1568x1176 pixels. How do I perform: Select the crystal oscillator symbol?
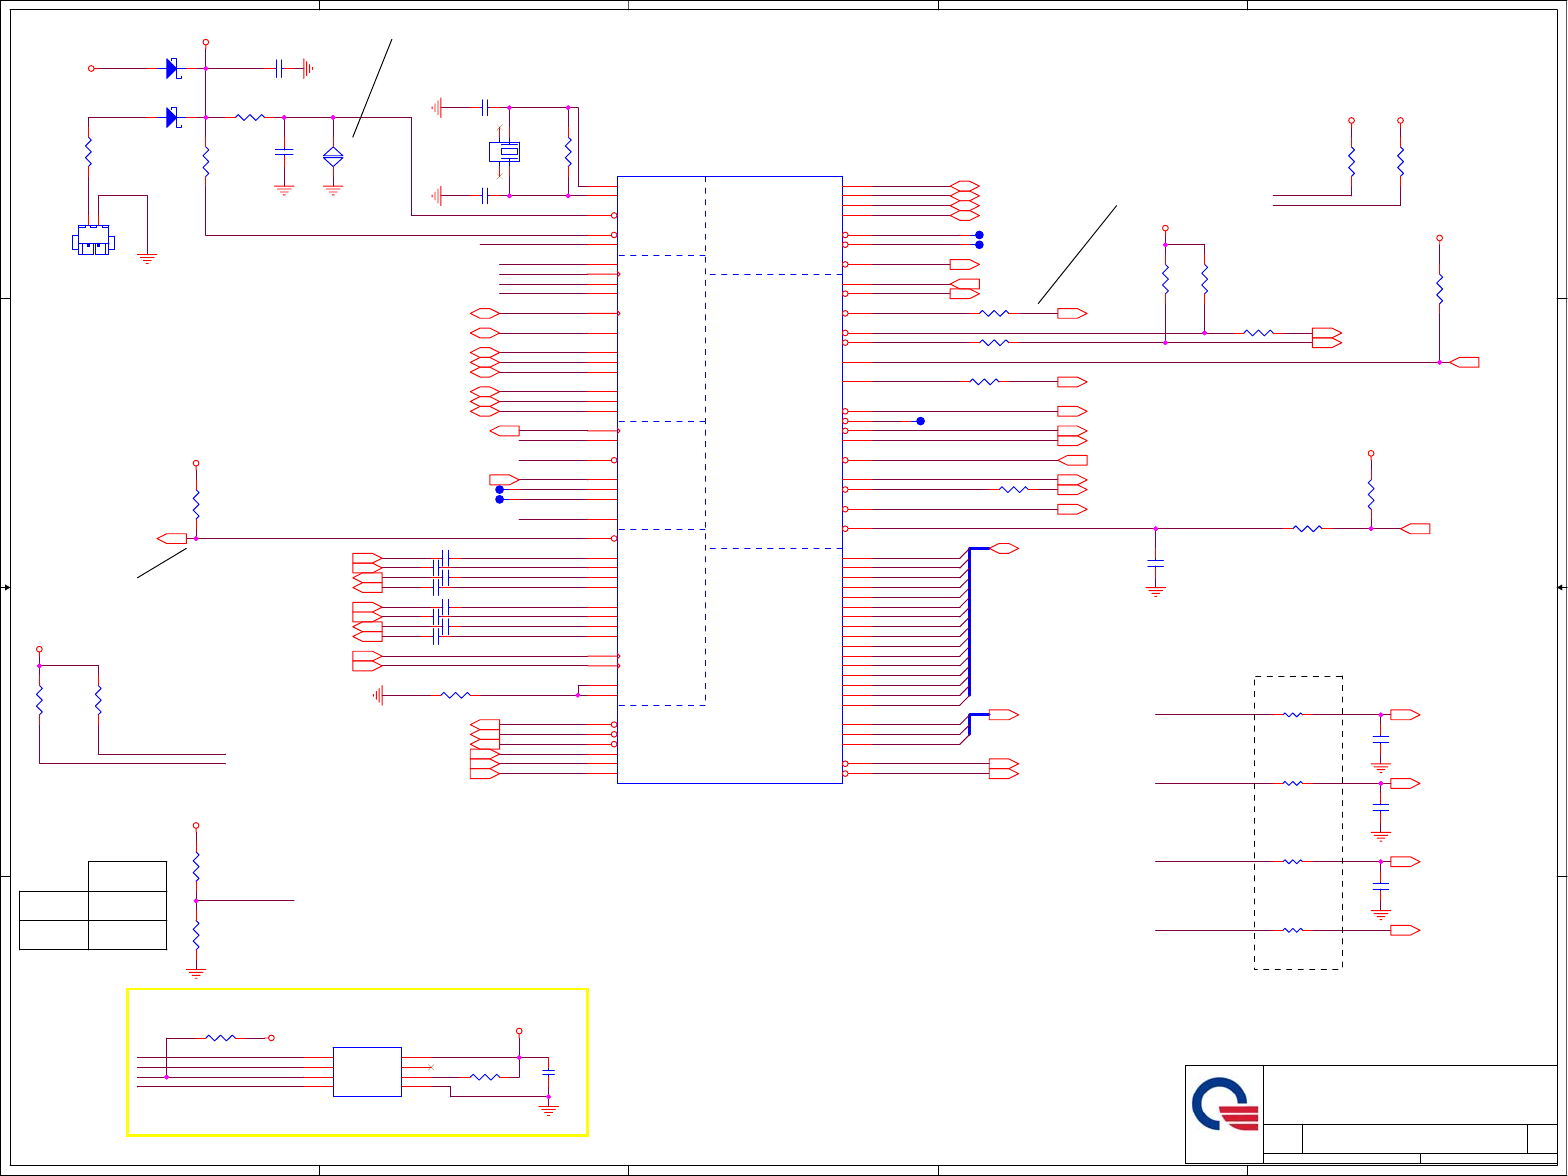pyautogui.click(x=504, y=152)
